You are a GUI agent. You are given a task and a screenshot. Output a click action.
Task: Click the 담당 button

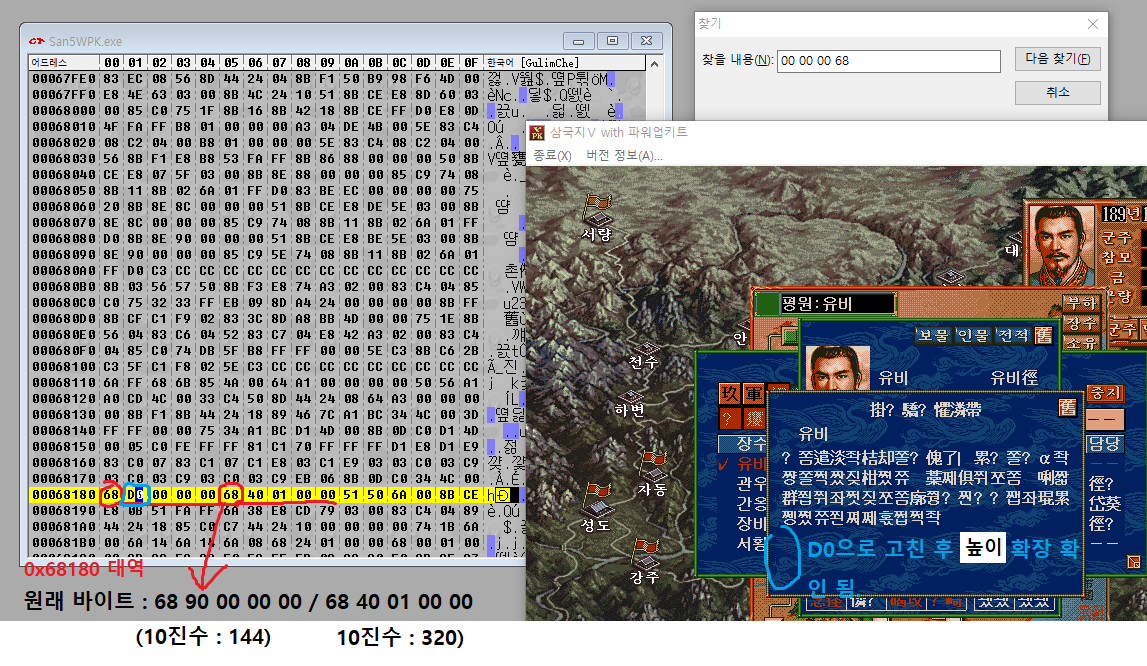tap(1105, 443)
